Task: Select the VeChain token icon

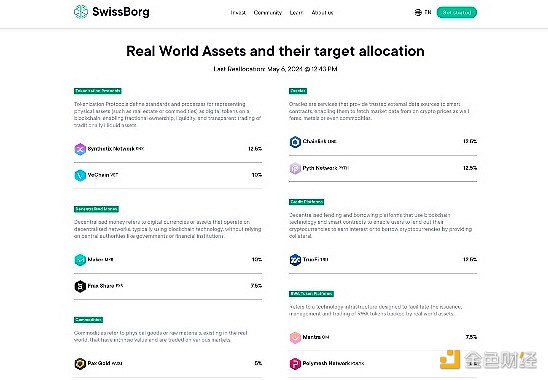Action: (x=80, y=175)
